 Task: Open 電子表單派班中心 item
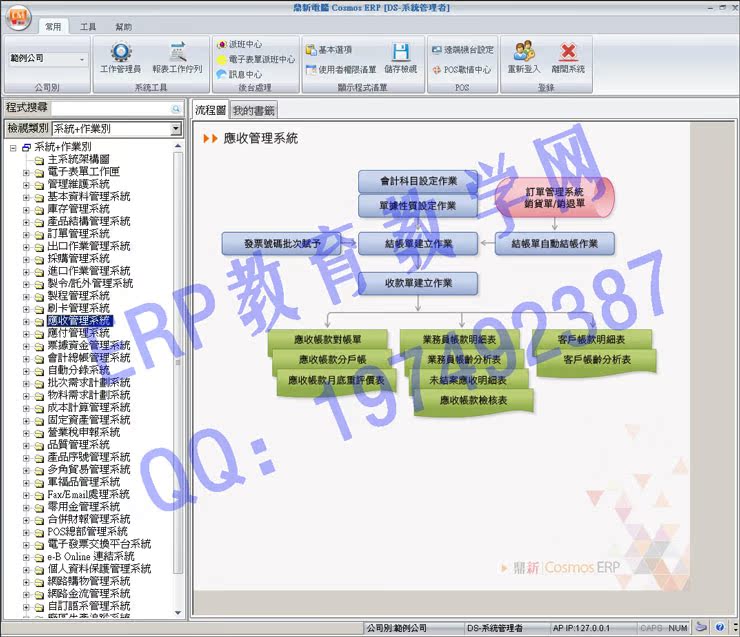[x=256, y=59]
